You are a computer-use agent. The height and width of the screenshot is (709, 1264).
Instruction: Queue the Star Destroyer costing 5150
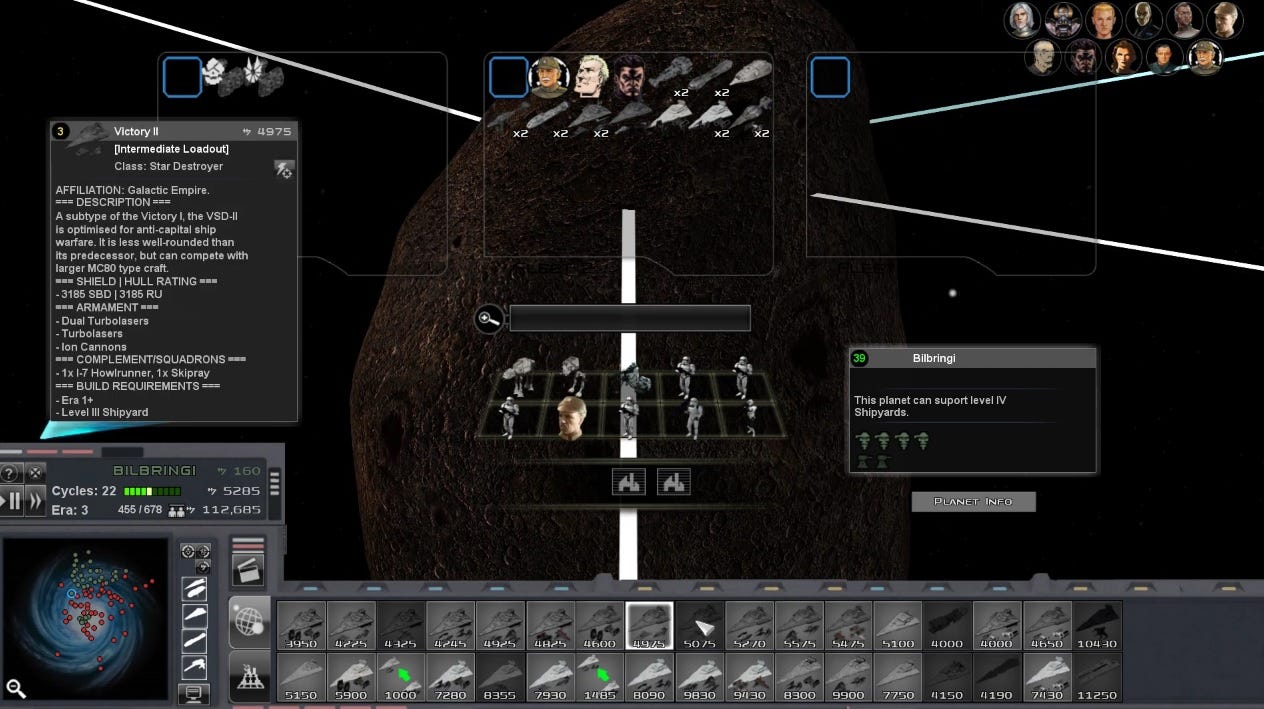(301, 678)
